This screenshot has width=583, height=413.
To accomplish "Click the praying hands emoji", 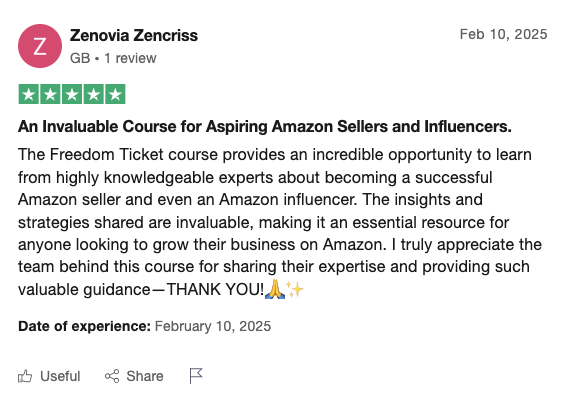I will tap(275, 289).
